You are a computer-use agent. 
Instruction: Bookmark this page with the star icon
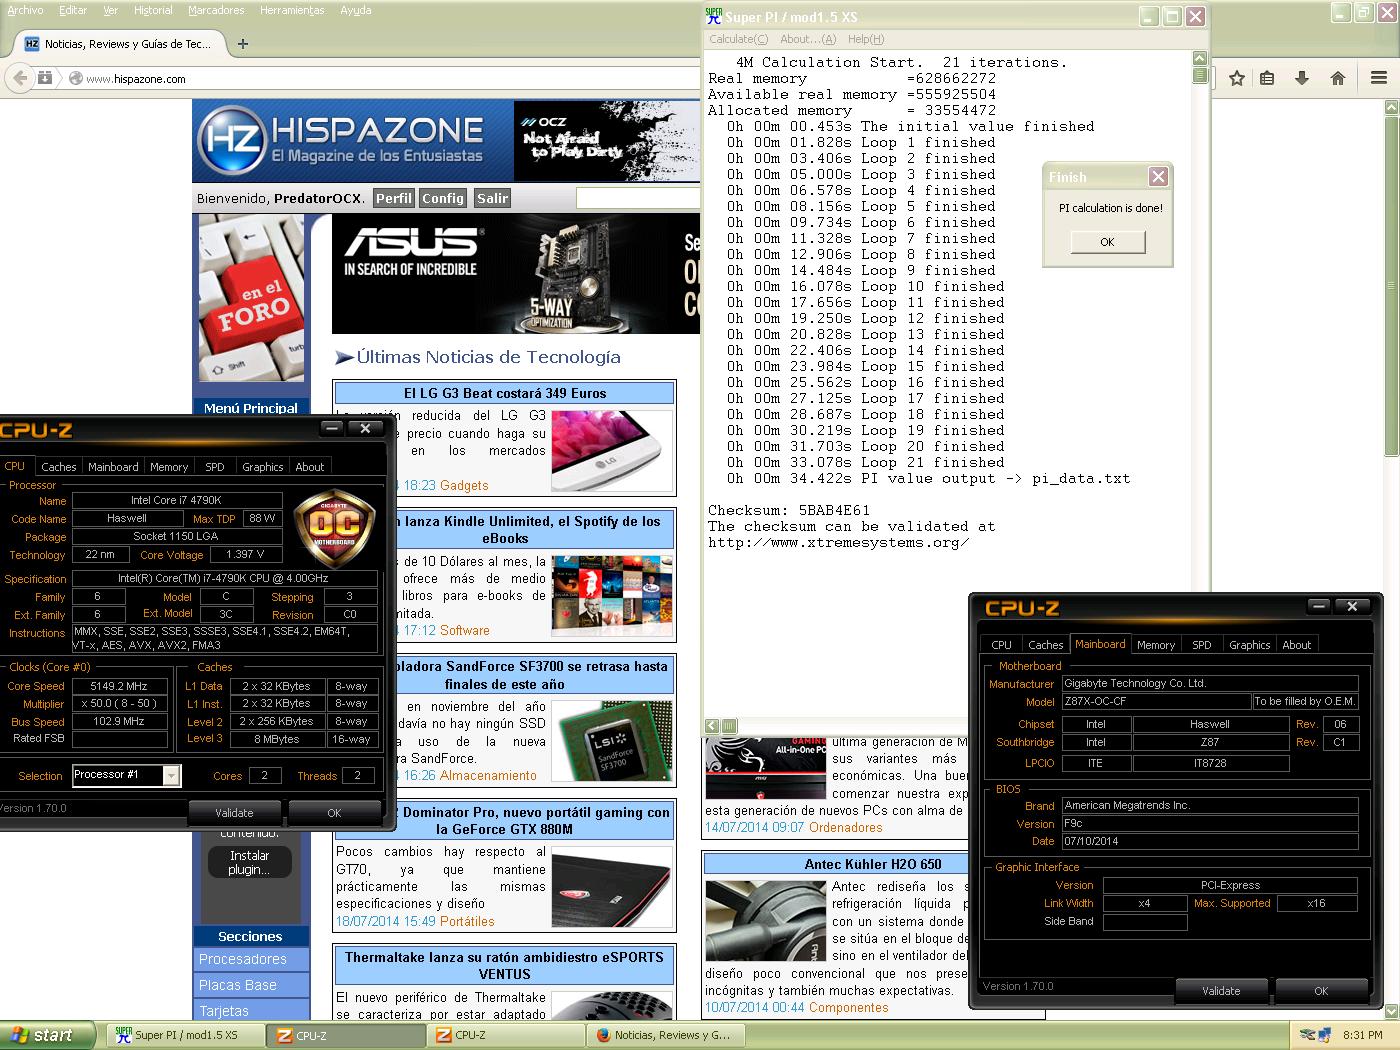pos(1237,78)
